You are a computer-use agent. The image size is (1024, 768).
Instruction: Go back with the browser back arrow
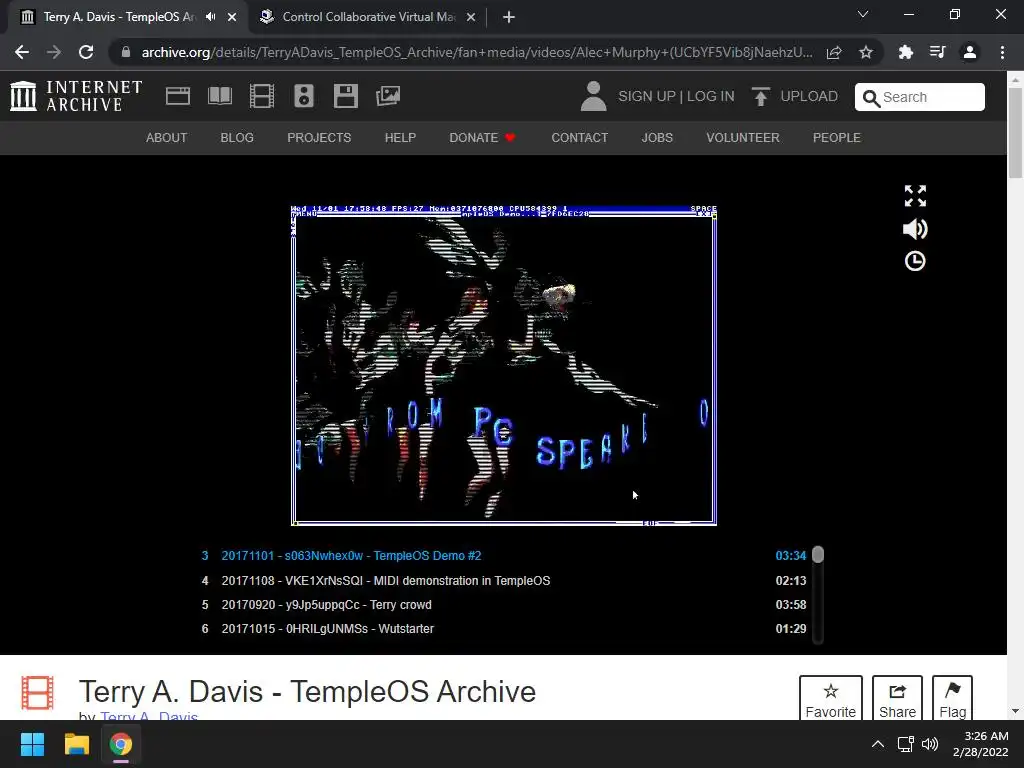pos(22,52)
